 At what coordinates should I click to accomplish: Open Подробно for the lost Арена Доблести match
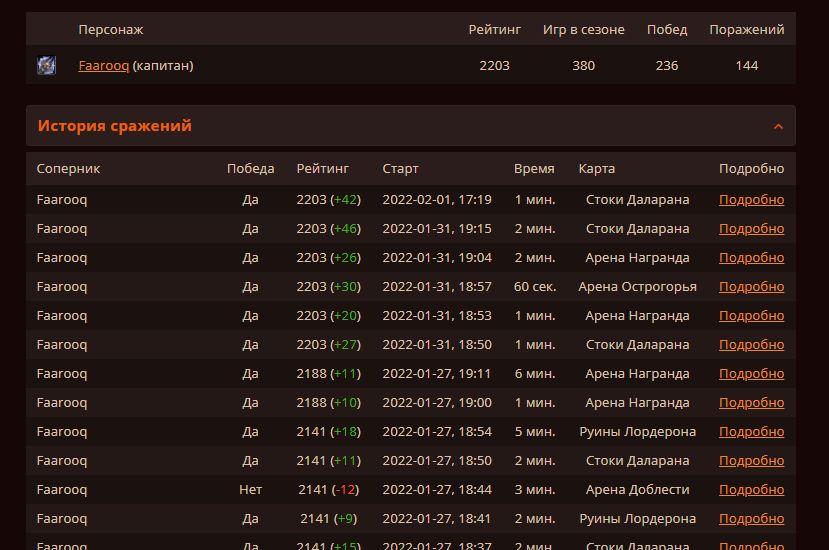click(751, 490)
